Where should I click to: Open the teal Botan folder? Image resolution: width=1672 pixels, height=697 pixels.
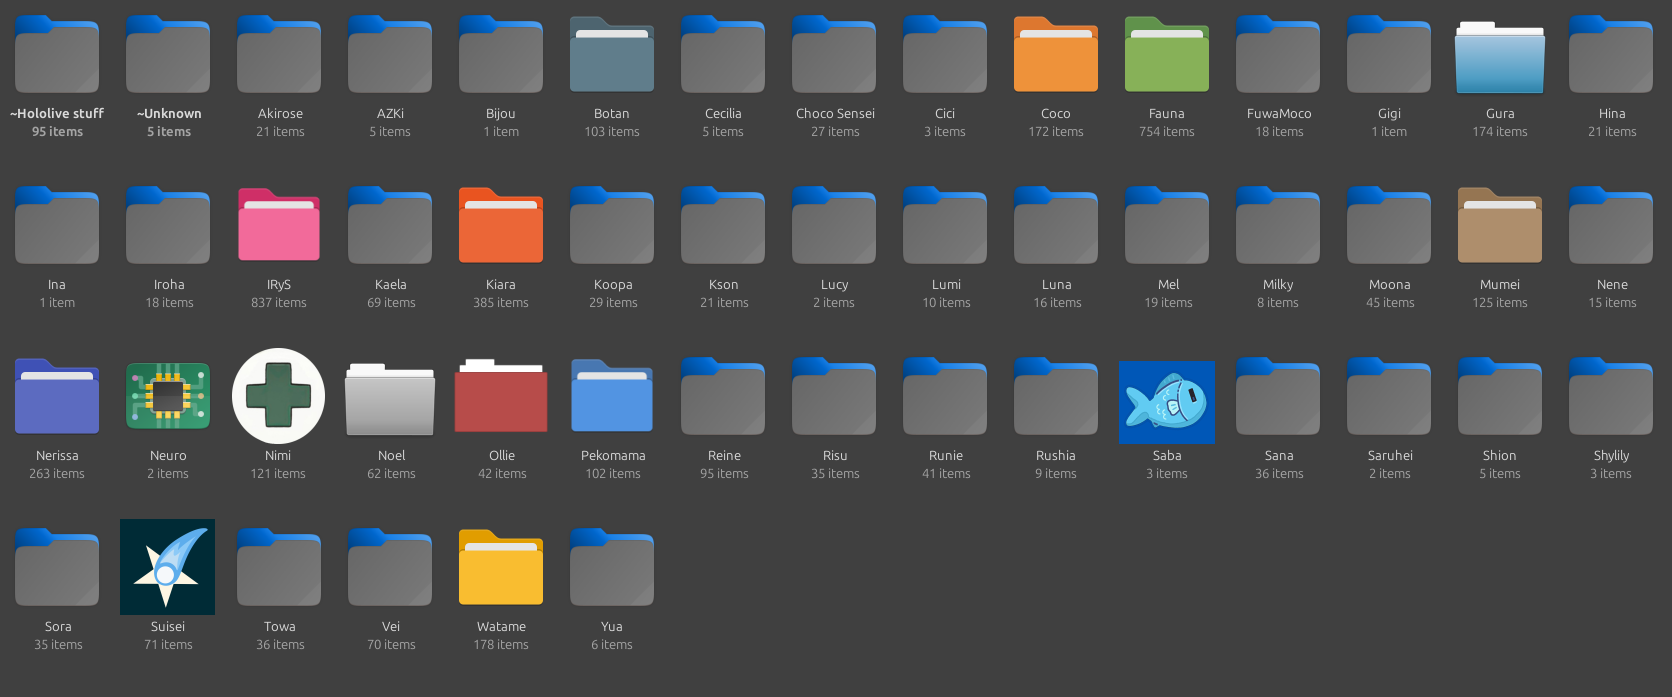[612, 54]
